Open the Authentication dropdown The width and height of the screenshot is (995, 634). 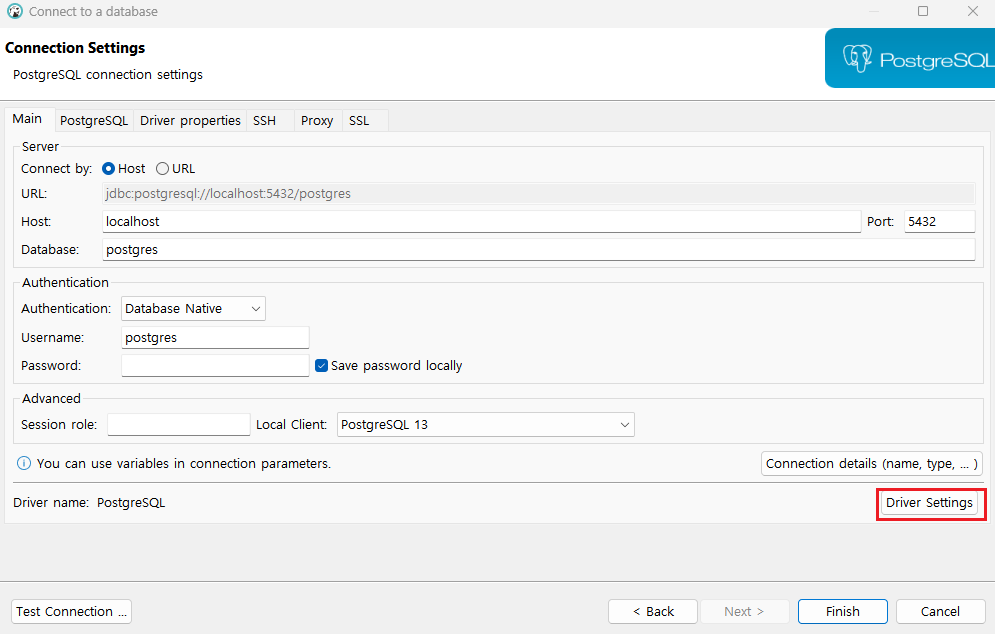tap(193, 308)
